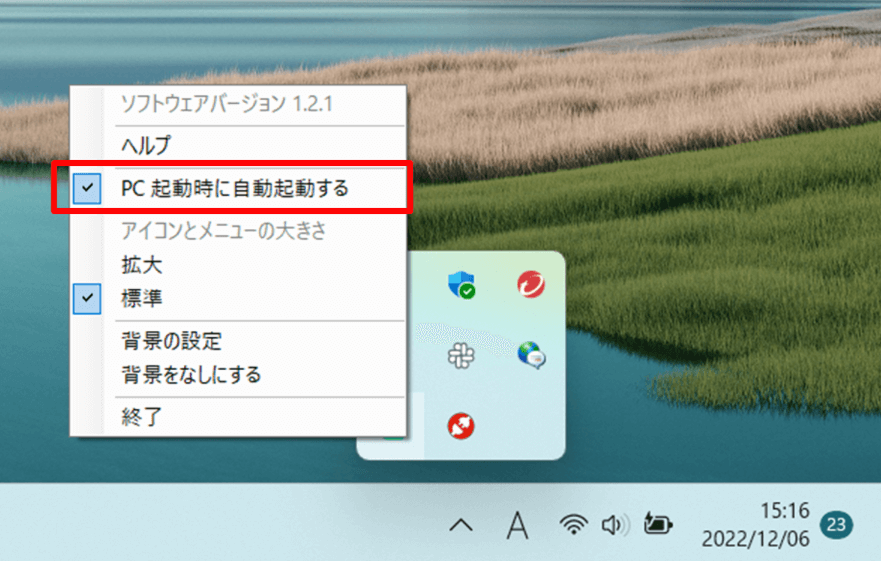Click the Slack tray icon

coord(461,356)
